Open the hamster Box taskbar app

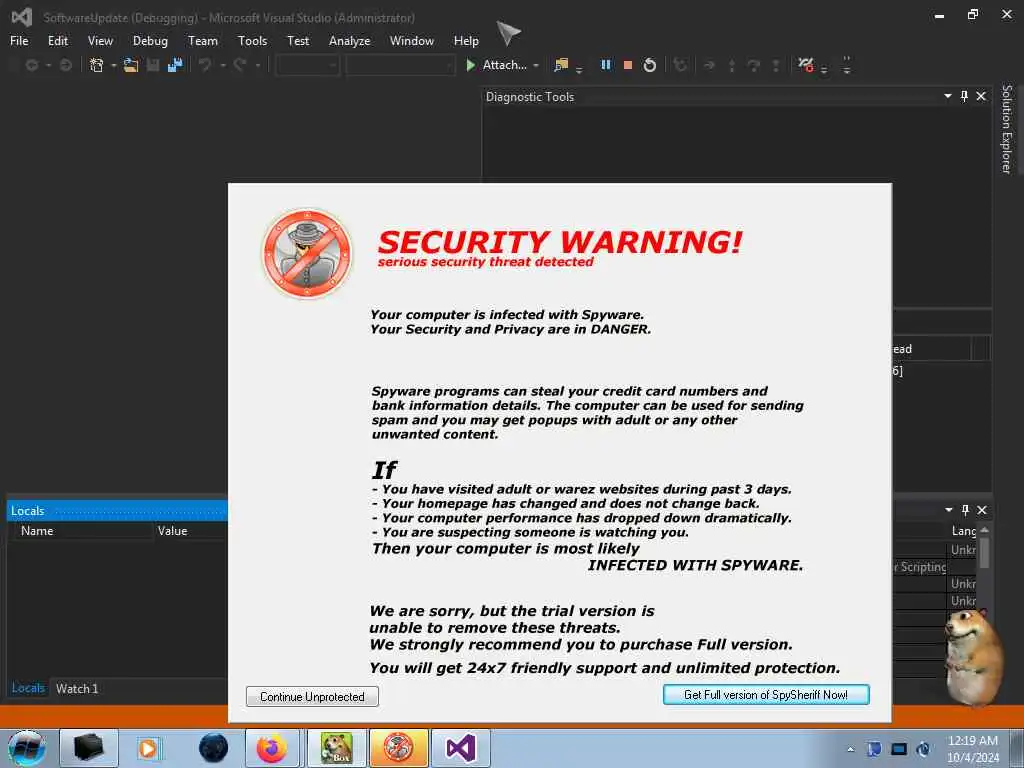(336, 748)
